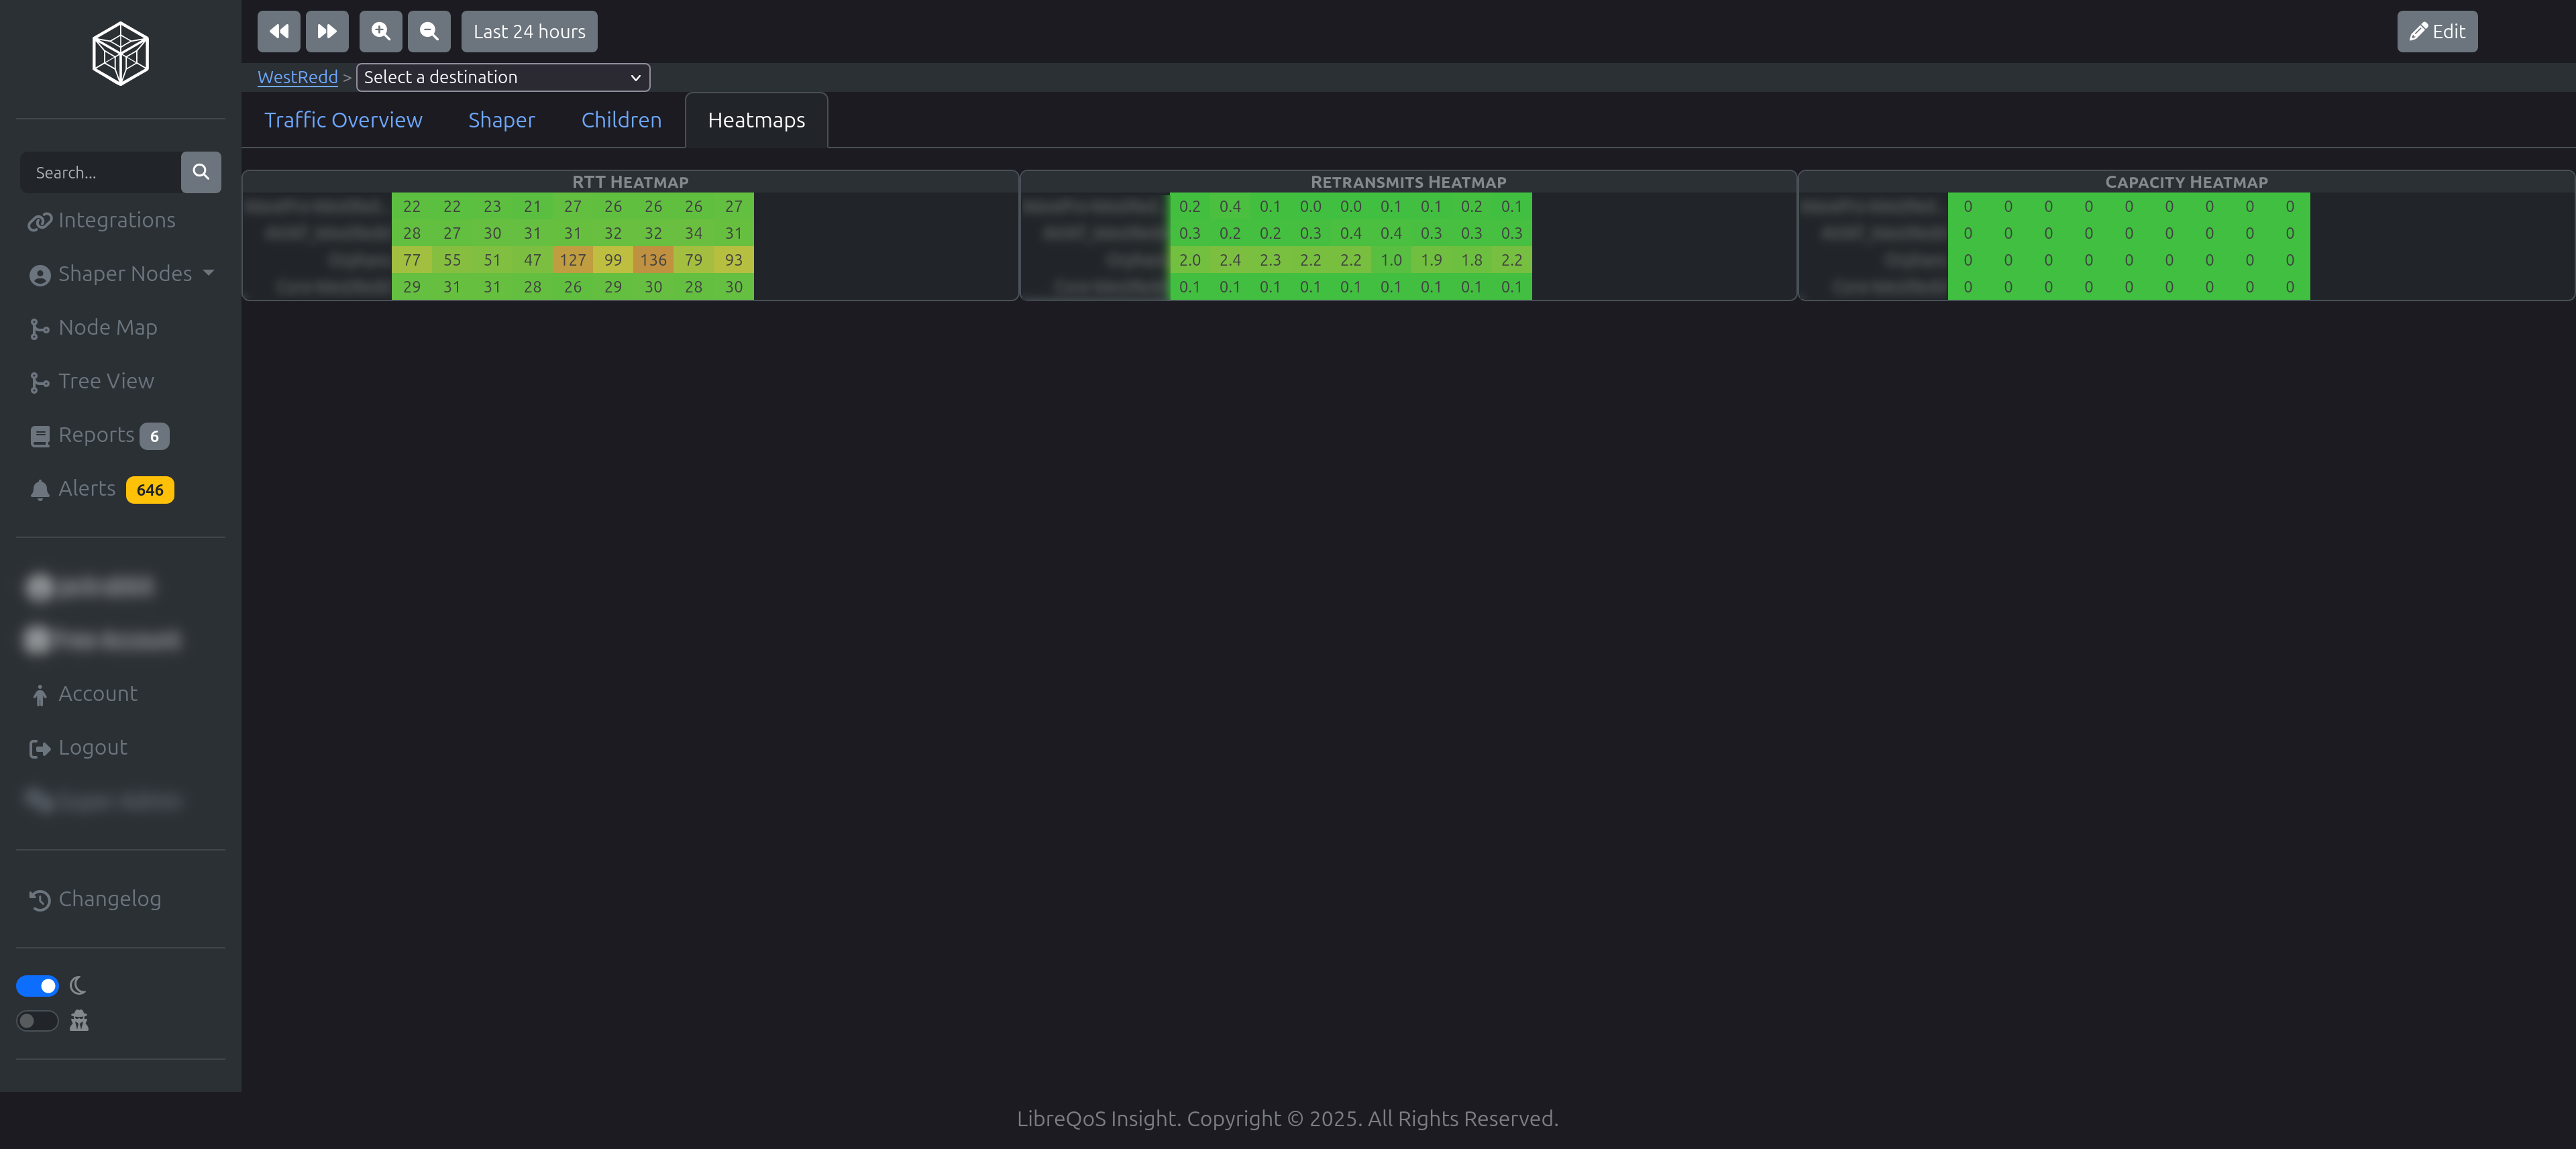The image size is (2576, 1149).
Task: Open the Node Map page
Action: 107,327
